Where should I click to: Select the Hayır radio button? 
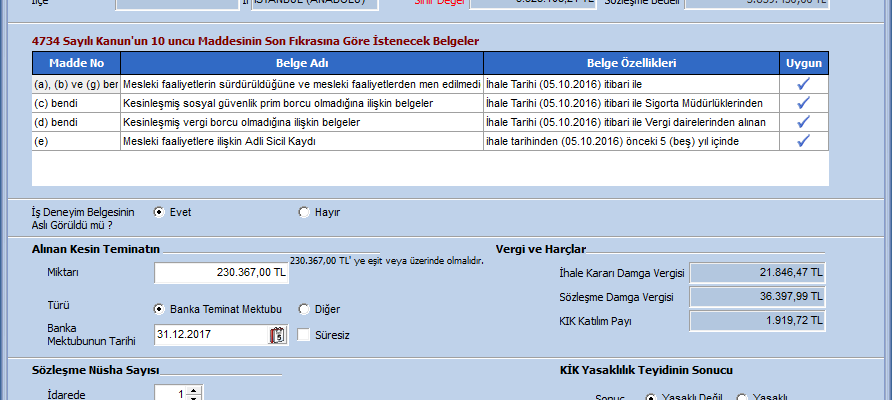[304, 212]
